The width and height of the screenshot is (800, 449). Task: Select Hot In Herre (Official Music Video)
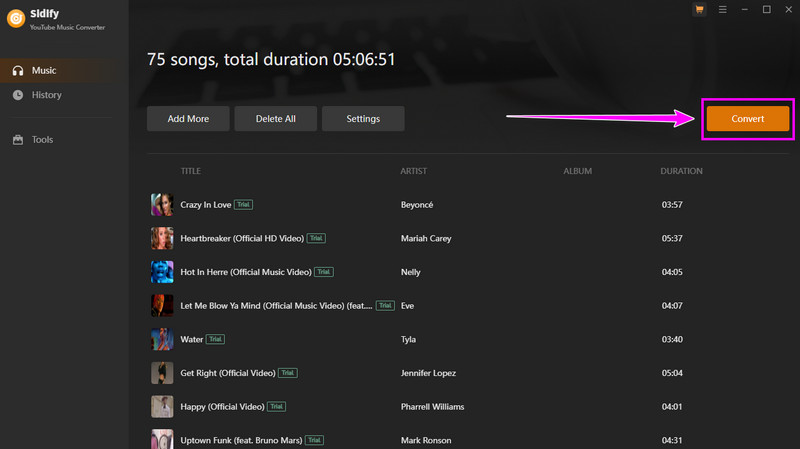click(x=246, y=272)
